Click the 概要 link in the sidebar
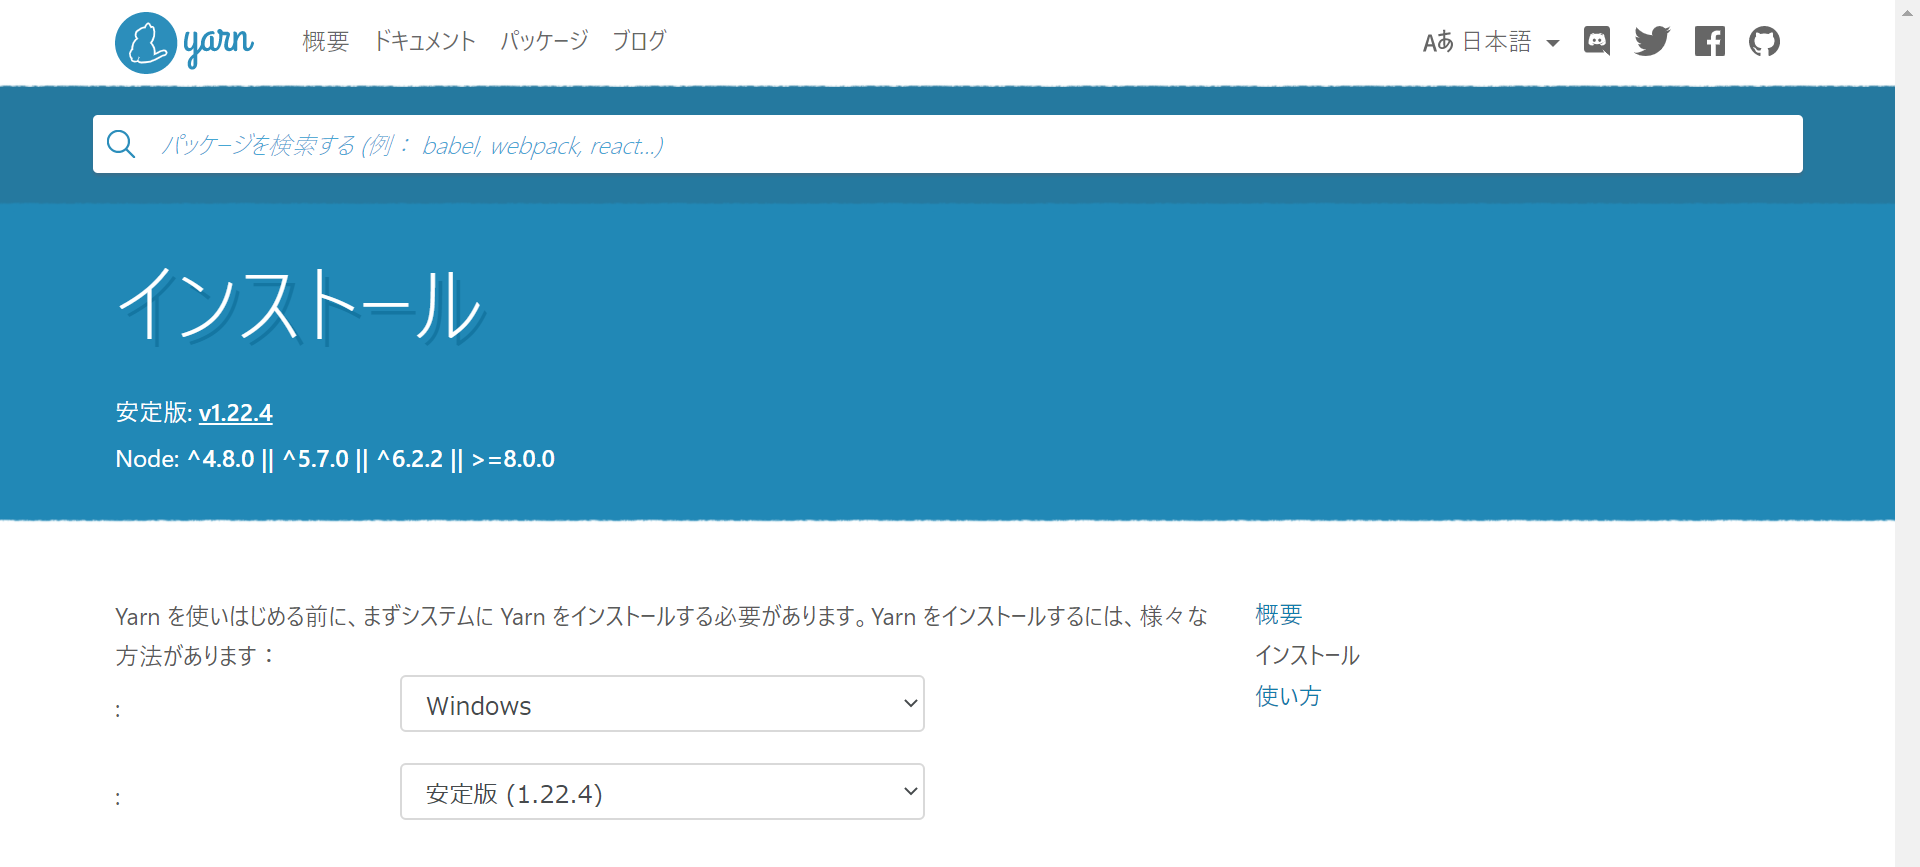The height and width of the screenshot is (867, 1920). [1278, 614]
